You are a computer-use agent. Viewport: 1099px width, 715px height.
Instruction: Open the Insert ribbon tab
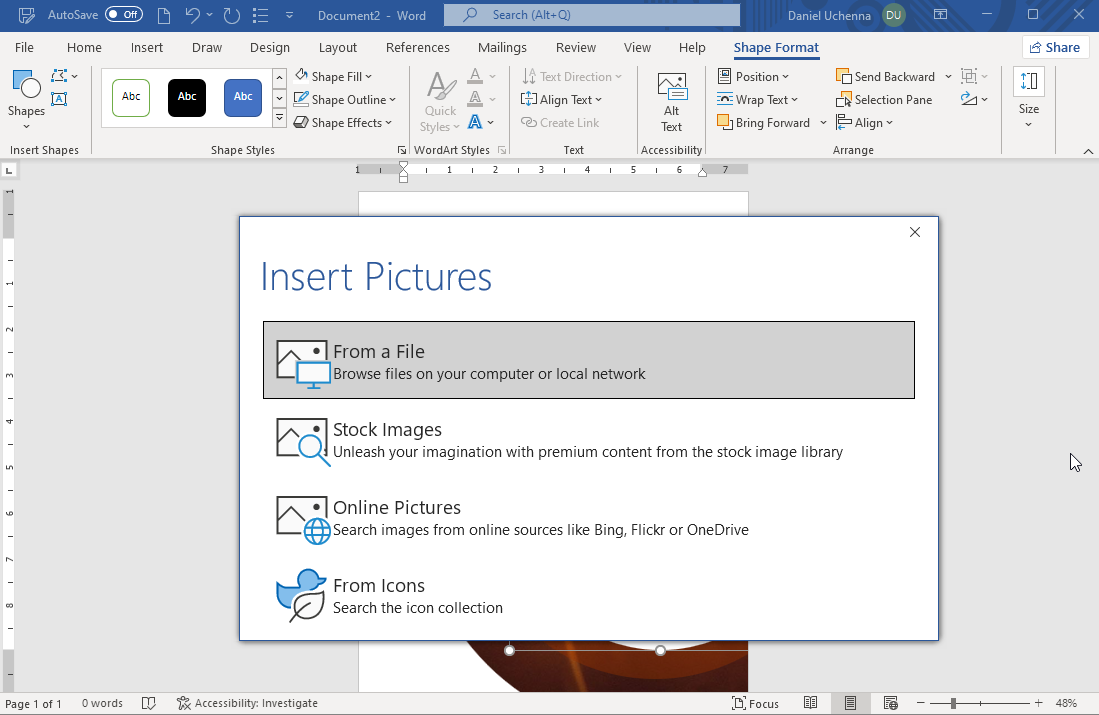(x=147, y=47)
